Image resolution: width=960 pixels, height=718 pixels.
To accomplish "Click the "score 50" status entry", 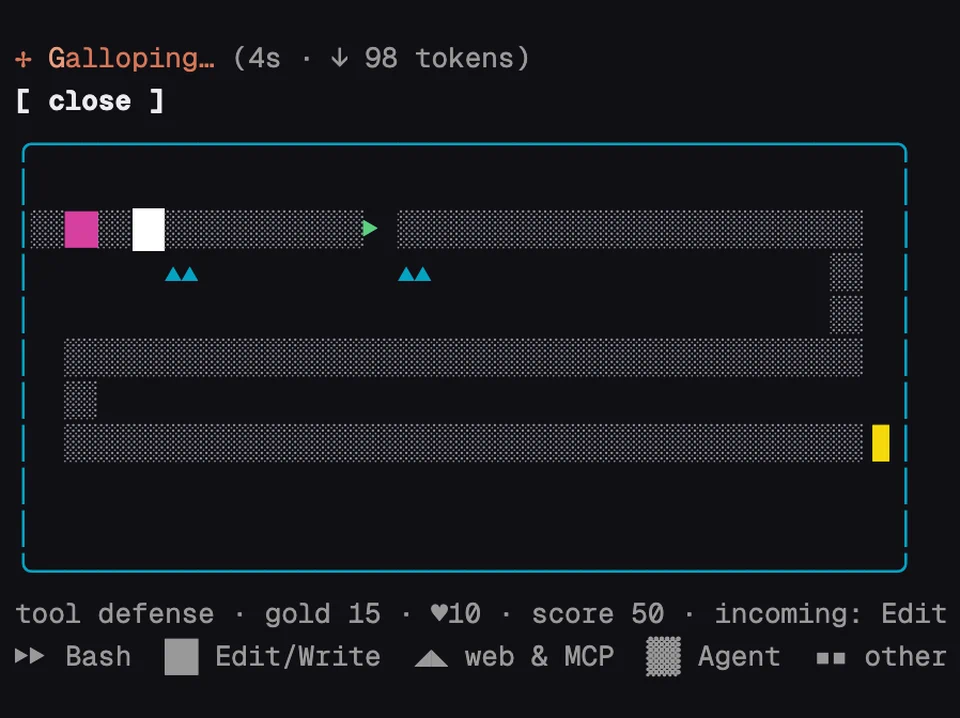I will (598, 613).
